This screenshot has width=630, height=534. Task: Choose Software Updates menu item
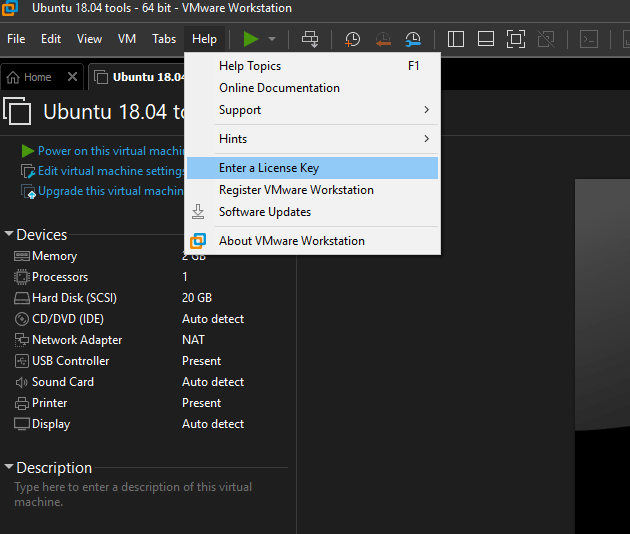pos(313,212)
